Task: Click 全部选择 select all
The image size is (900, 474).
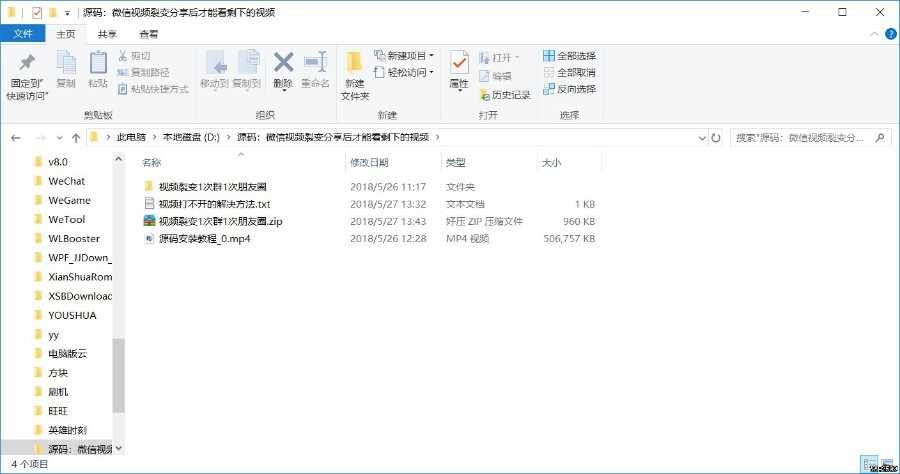Action: click(569, 56)
